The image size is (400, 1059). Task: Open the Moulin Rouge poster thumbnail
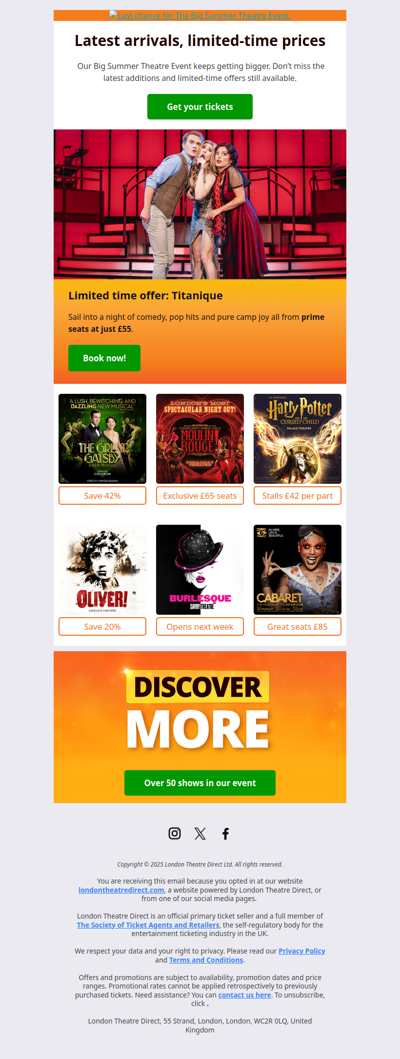tap(200, 439)
